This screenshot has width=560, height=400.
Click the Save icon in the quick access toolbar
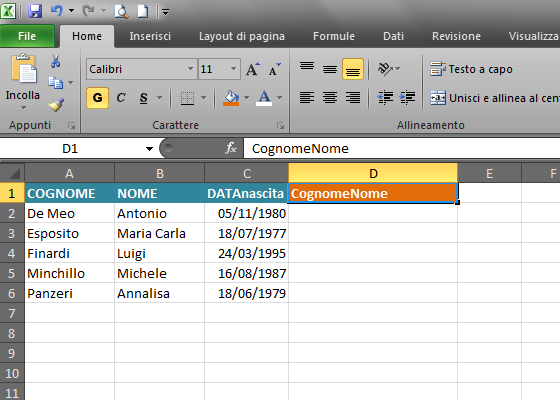click(35, 11)
